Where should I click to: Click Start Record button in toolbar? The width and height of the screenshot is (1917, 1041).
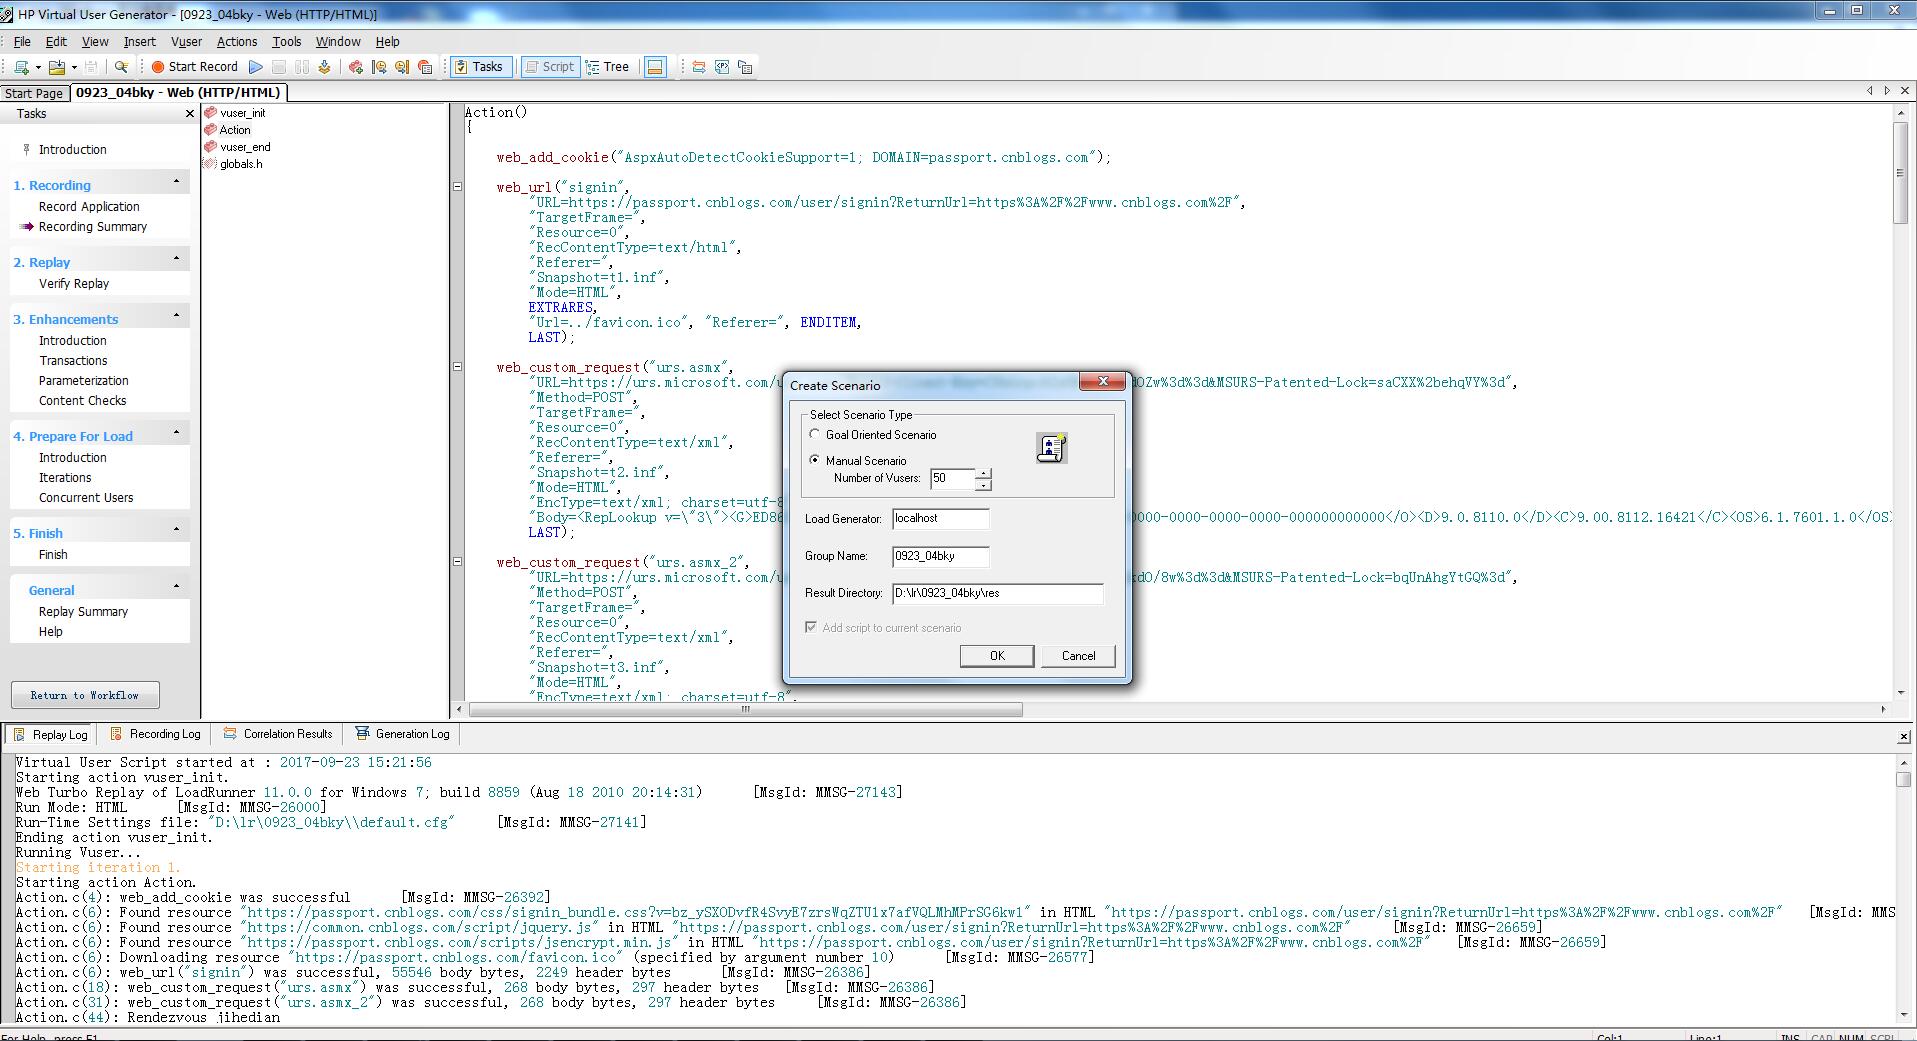click(195, 67)
